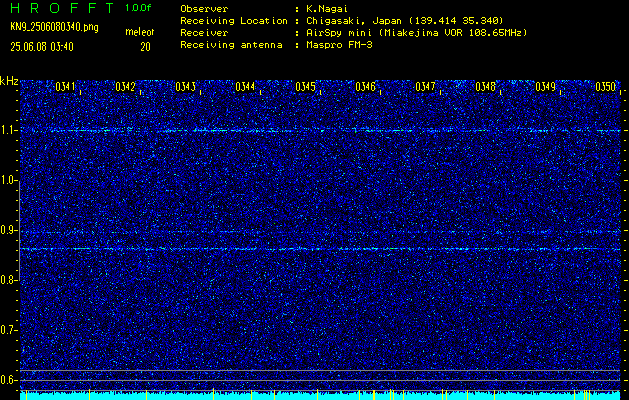Viewport: 629px width, 400px height.
Task: Click the 0349 time marker
Action: point(545,87)
